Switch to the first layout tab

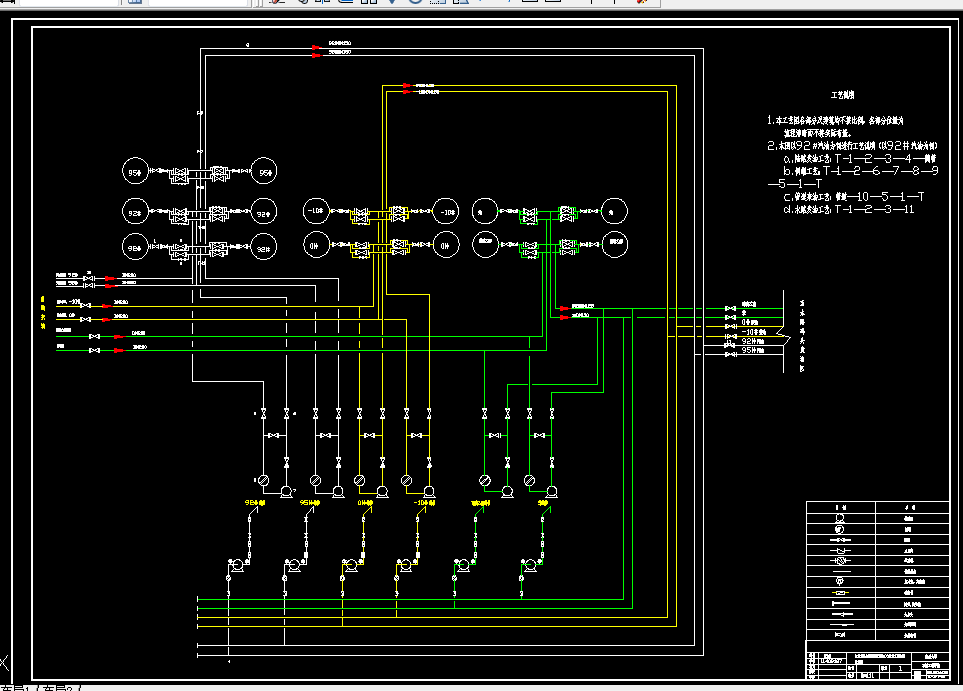[x=14, y=687]
